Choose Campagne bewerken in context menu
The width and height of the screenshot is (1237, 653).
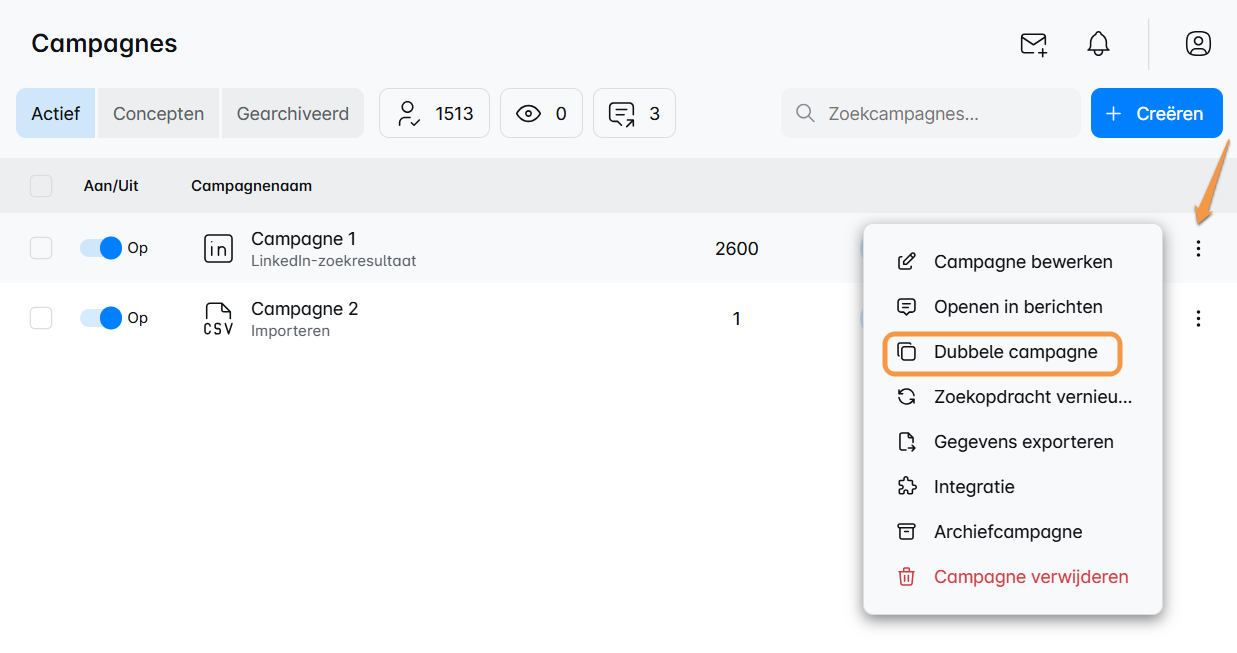coord(1022,262)
